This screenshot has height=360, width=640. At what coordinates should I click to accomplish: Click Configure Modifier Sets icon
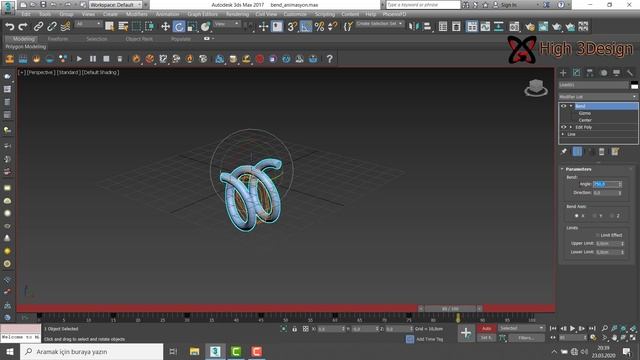[615, 151]
